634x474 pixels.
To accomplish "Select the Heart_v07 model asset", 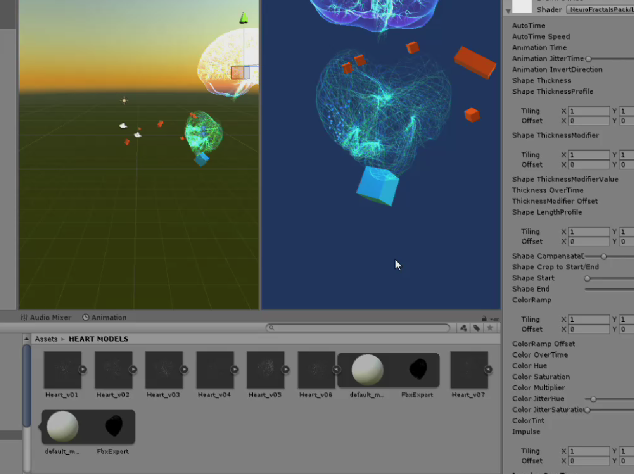I will 468,370.
